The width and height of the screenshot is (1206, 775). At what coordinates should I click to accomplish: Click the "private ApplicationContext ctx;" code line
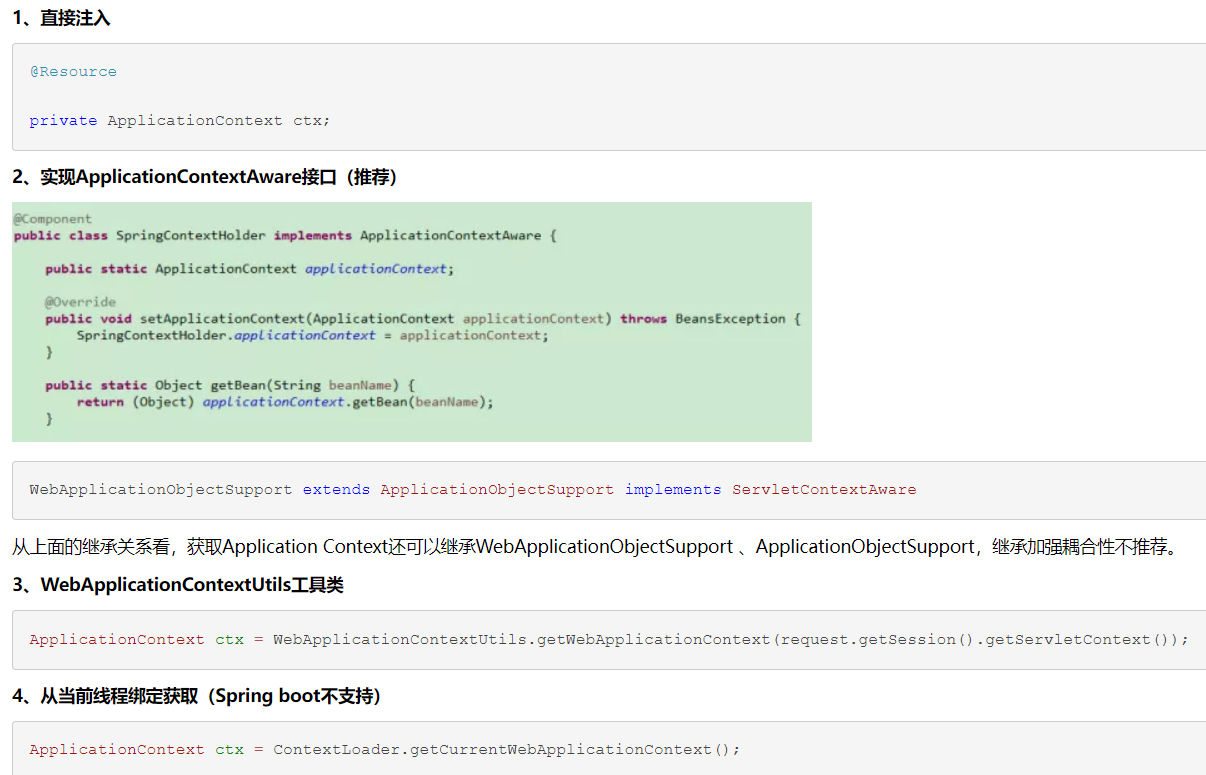(180, 120)
